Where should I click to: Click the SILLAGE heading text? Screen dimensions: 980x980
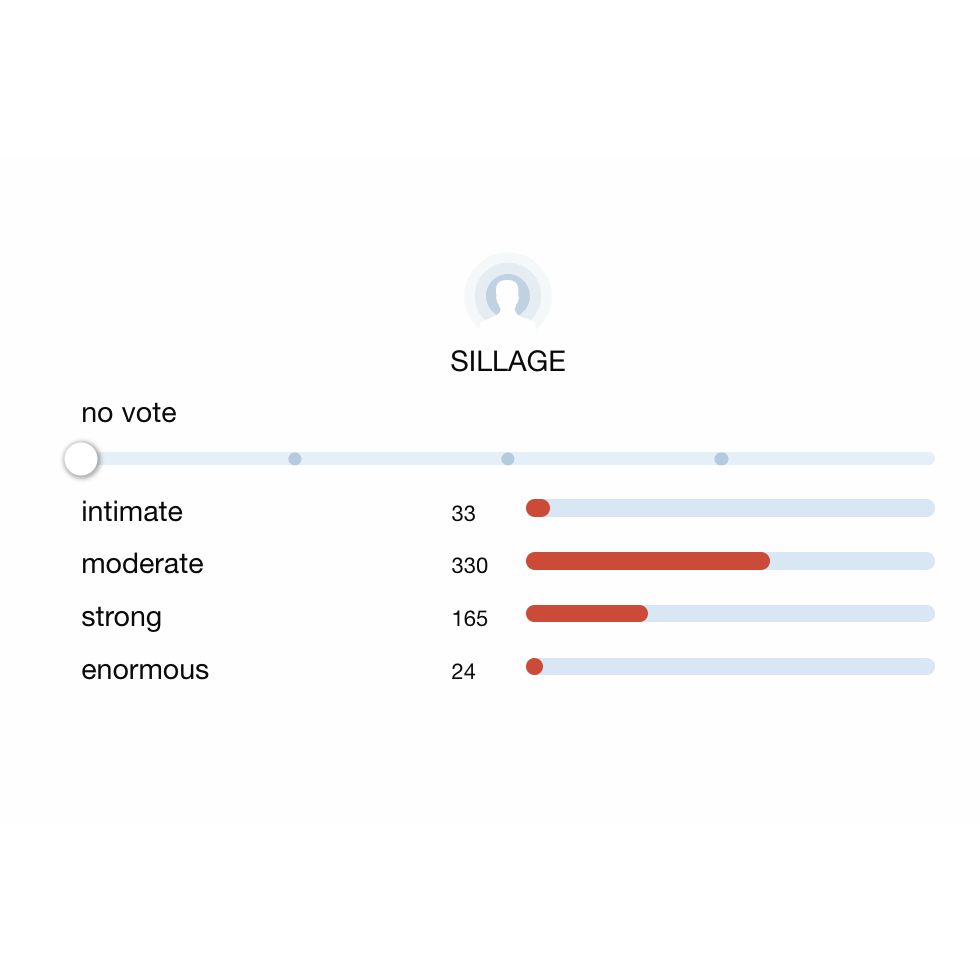[508, 361]
